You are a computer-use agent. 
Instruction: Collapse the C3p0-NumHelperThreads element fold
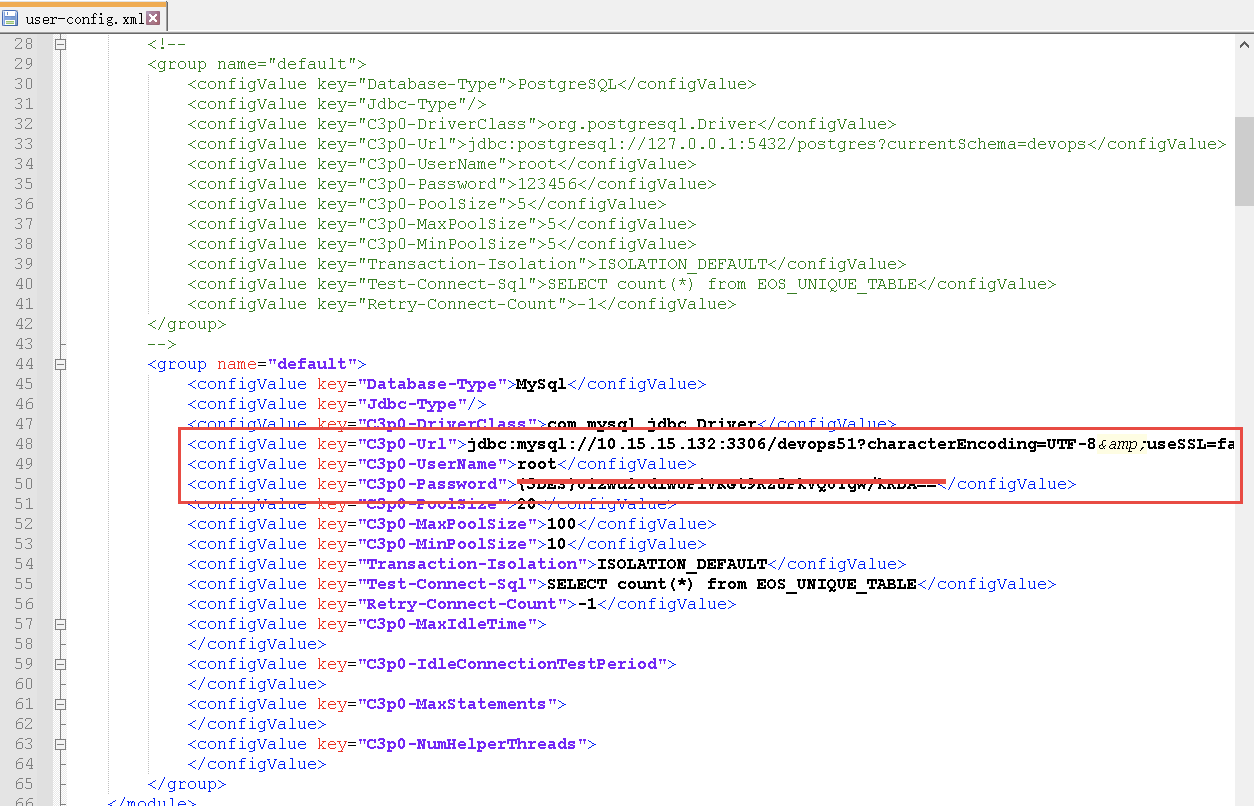pos(60,743)
